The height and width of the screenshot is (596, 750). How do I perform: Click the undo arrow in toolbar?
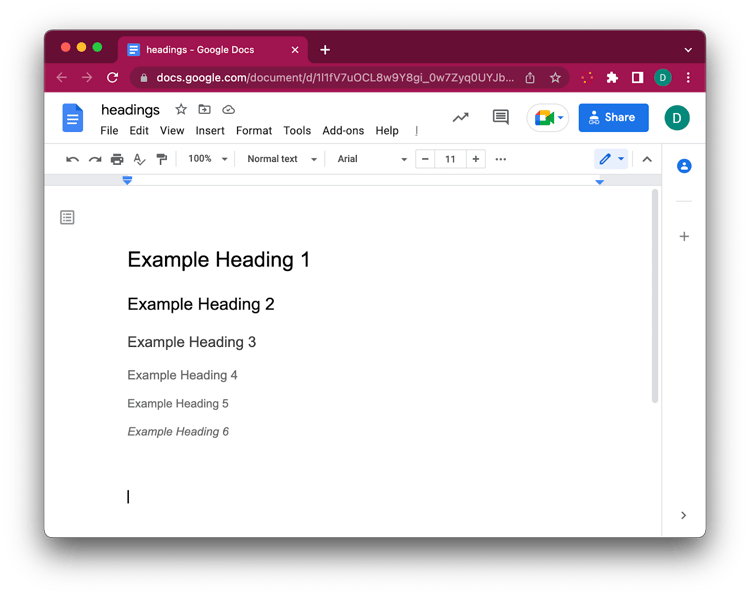point(72,159)
